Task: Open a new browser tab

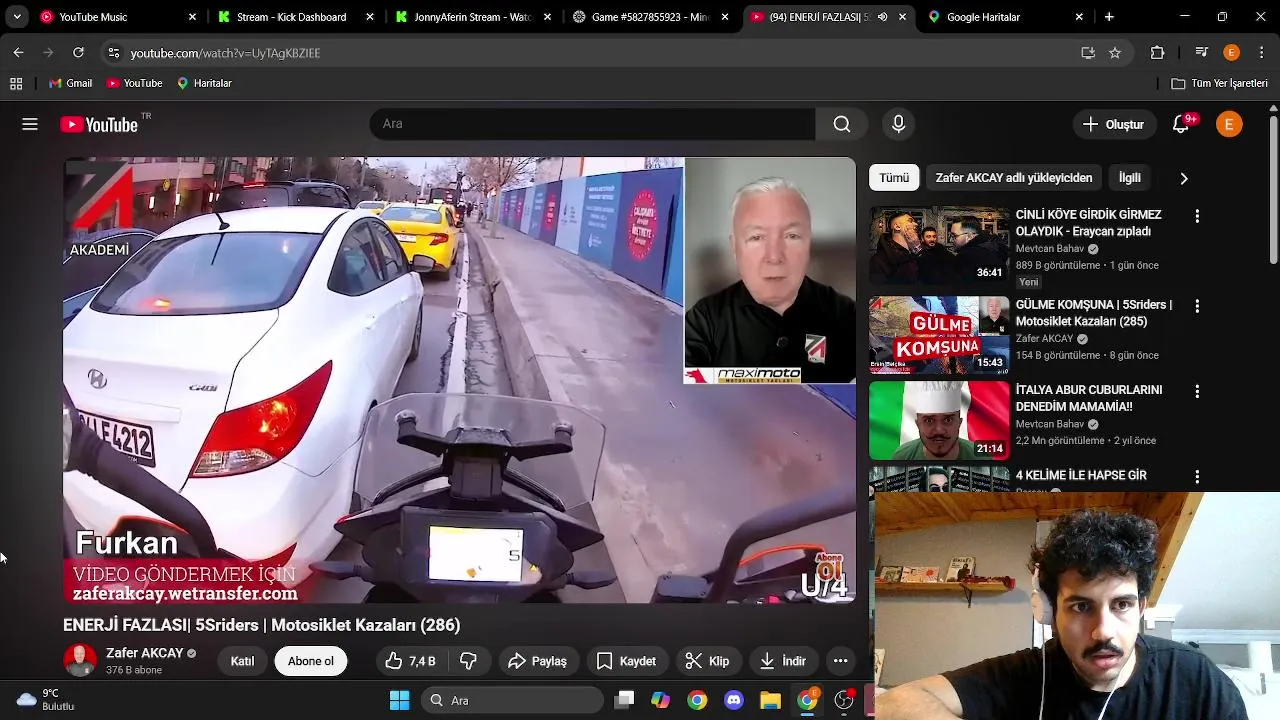Action: pos(1109,17)
